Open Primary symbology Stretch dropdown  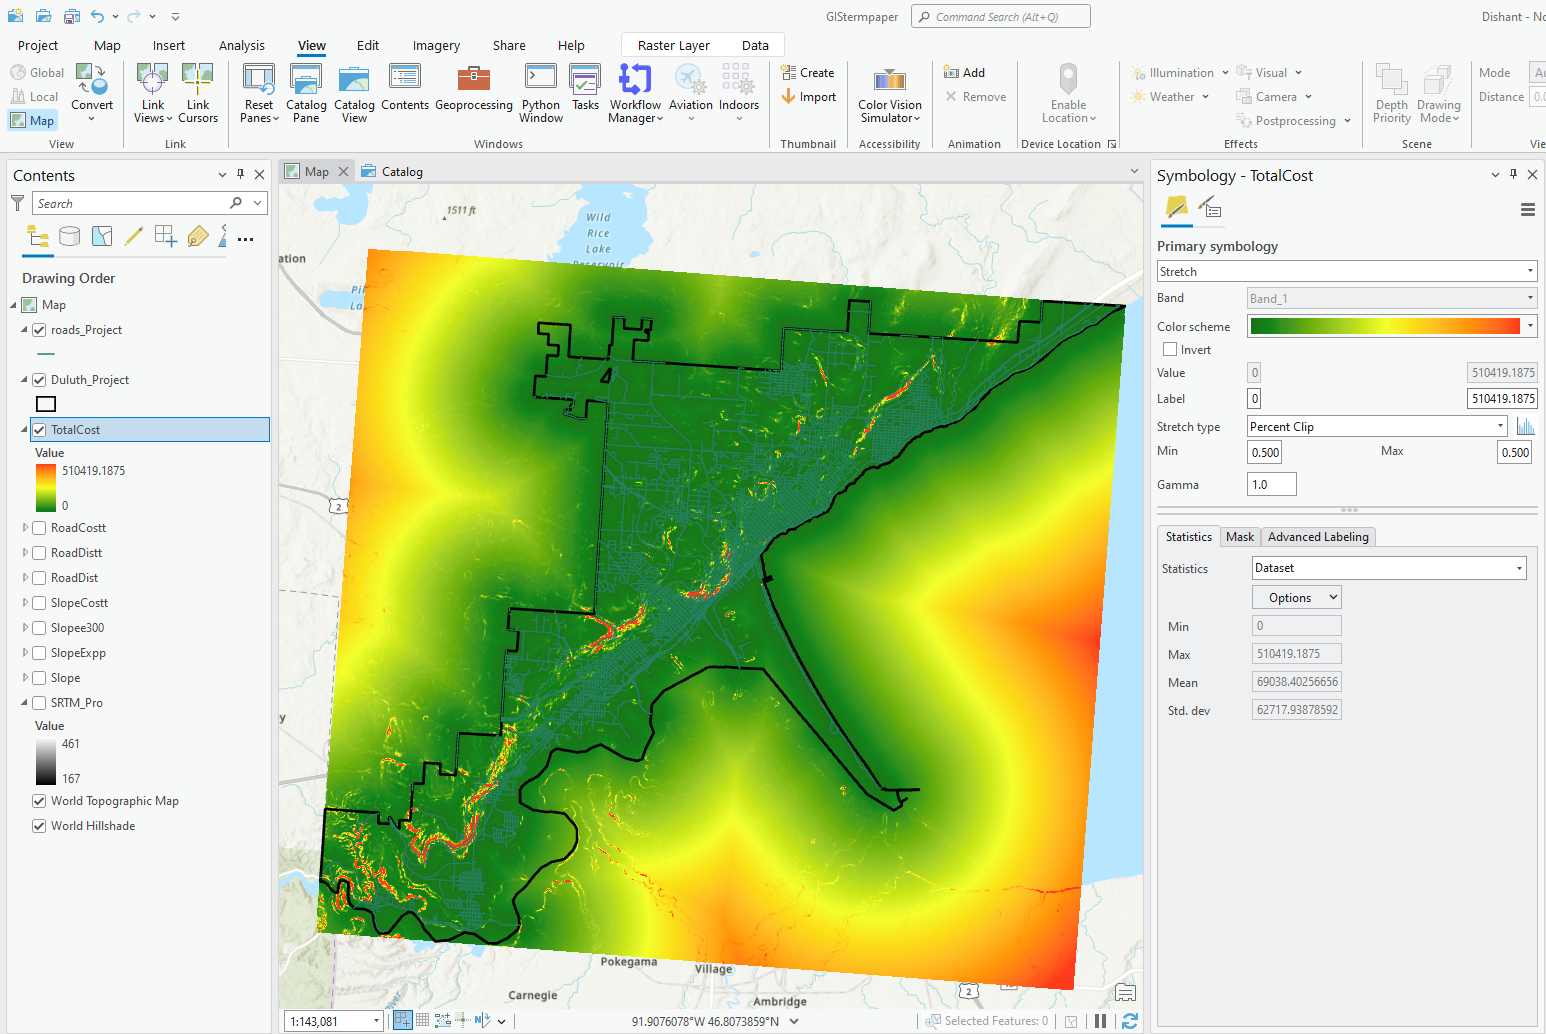coord(1346,272)
